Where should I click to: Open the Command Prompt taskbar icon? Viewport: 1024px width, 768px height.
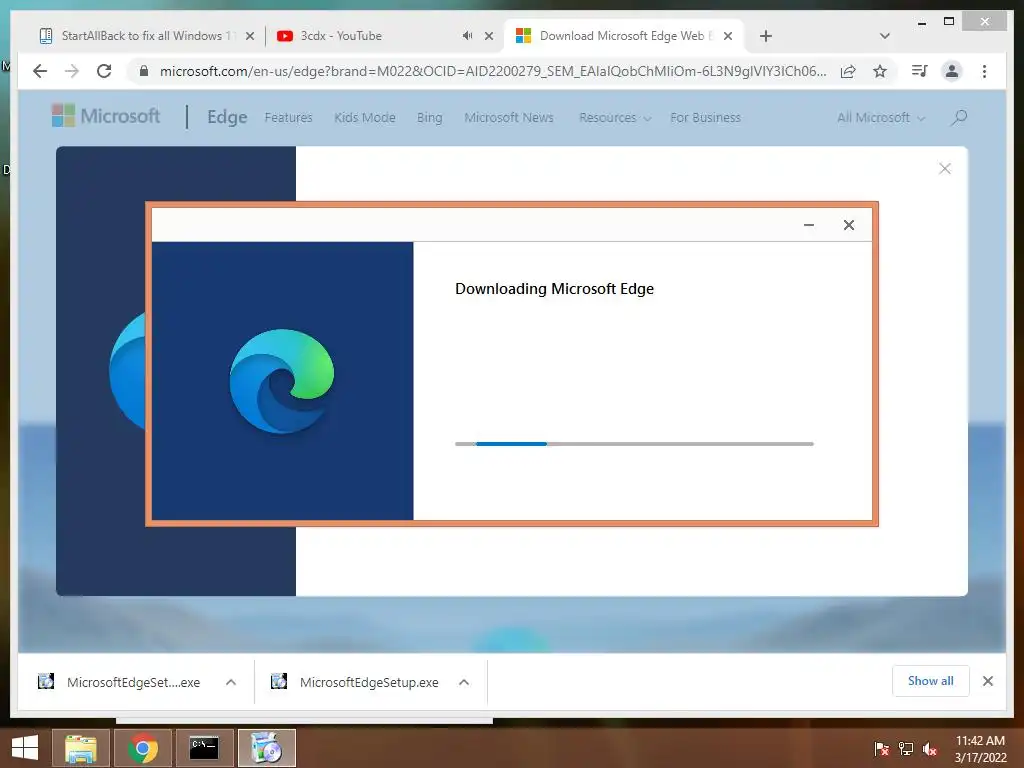(x=204, y=748)
